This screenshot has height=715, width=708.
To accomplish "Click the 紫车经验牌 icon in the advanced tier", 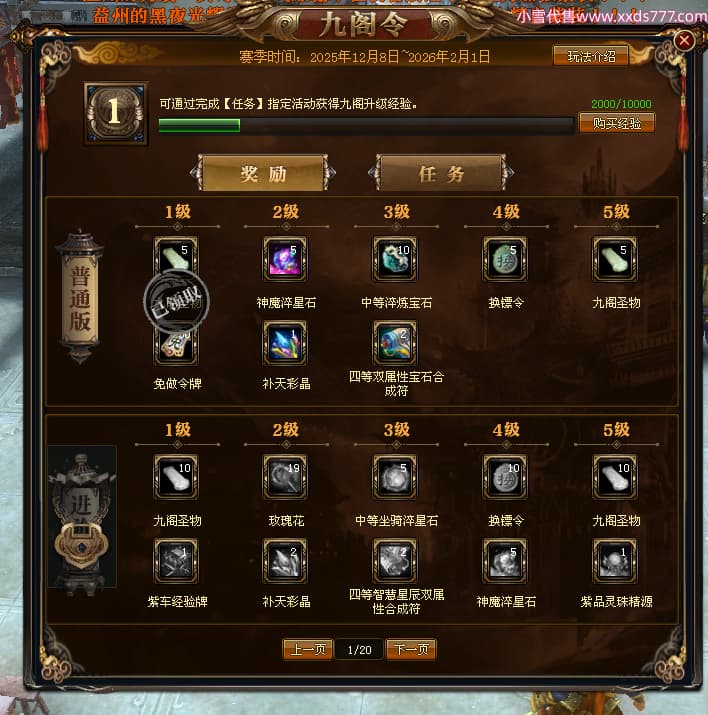I will pos(176,561).
